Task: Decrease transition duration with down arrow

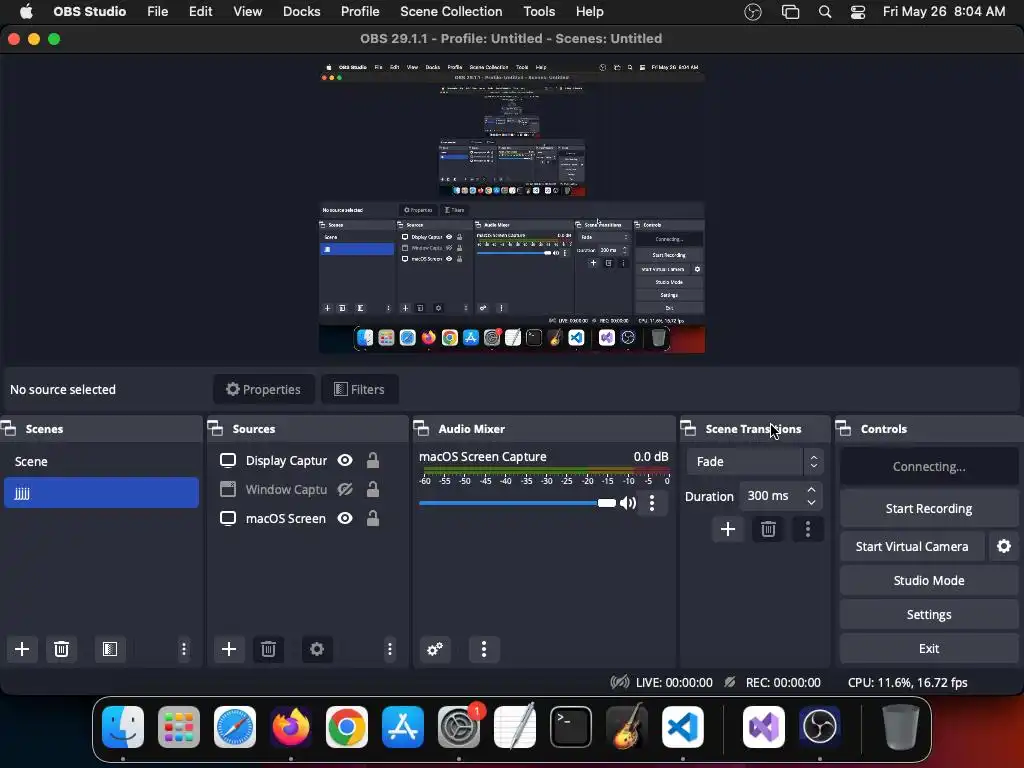Action: click(x=811, y=502)
